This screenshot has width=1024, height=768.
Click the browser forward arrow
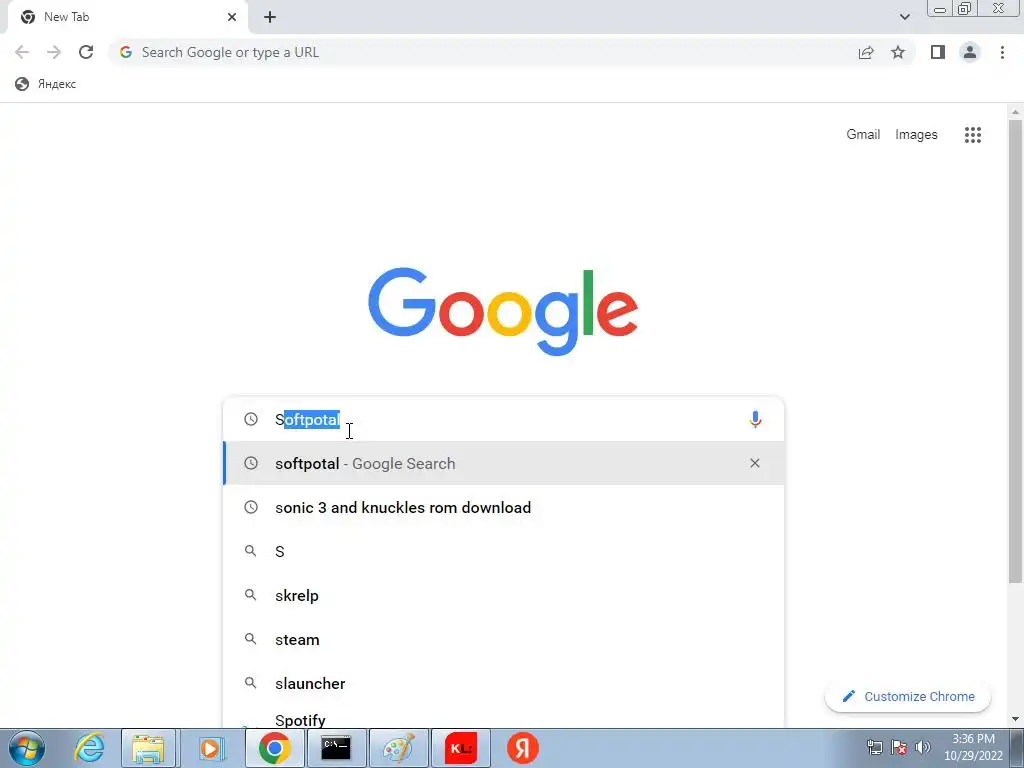[x=54, y=52]
